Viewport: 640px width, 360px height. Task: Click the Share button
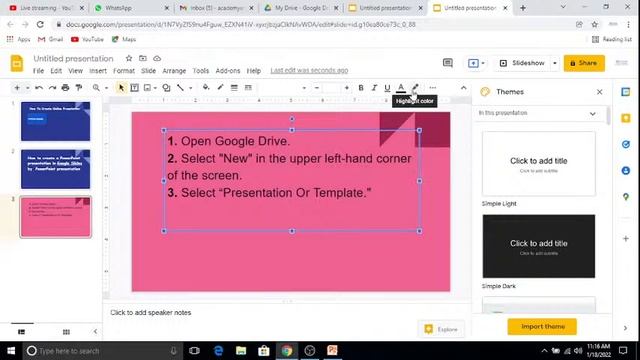(x=584, y=63)
